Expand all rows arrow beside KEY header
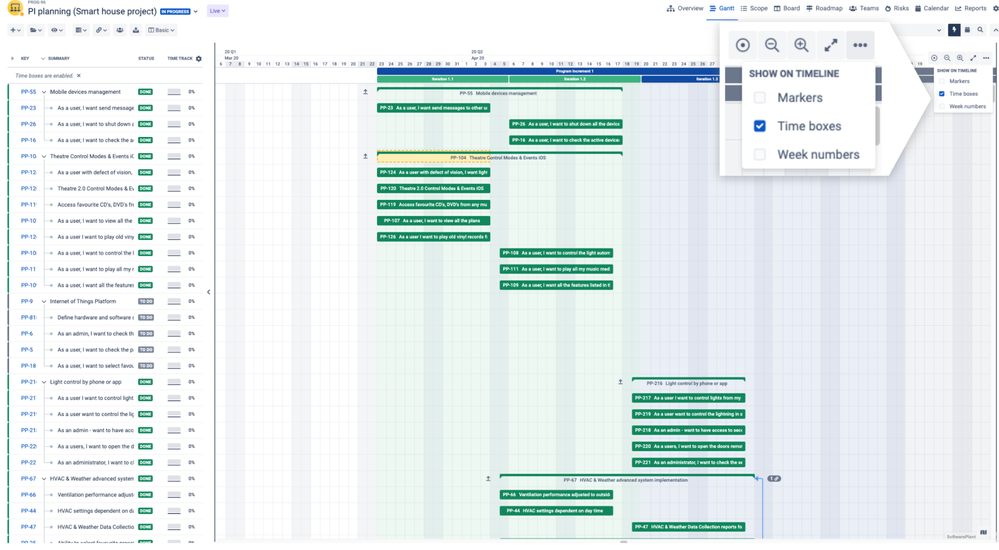 pos(12,59)
